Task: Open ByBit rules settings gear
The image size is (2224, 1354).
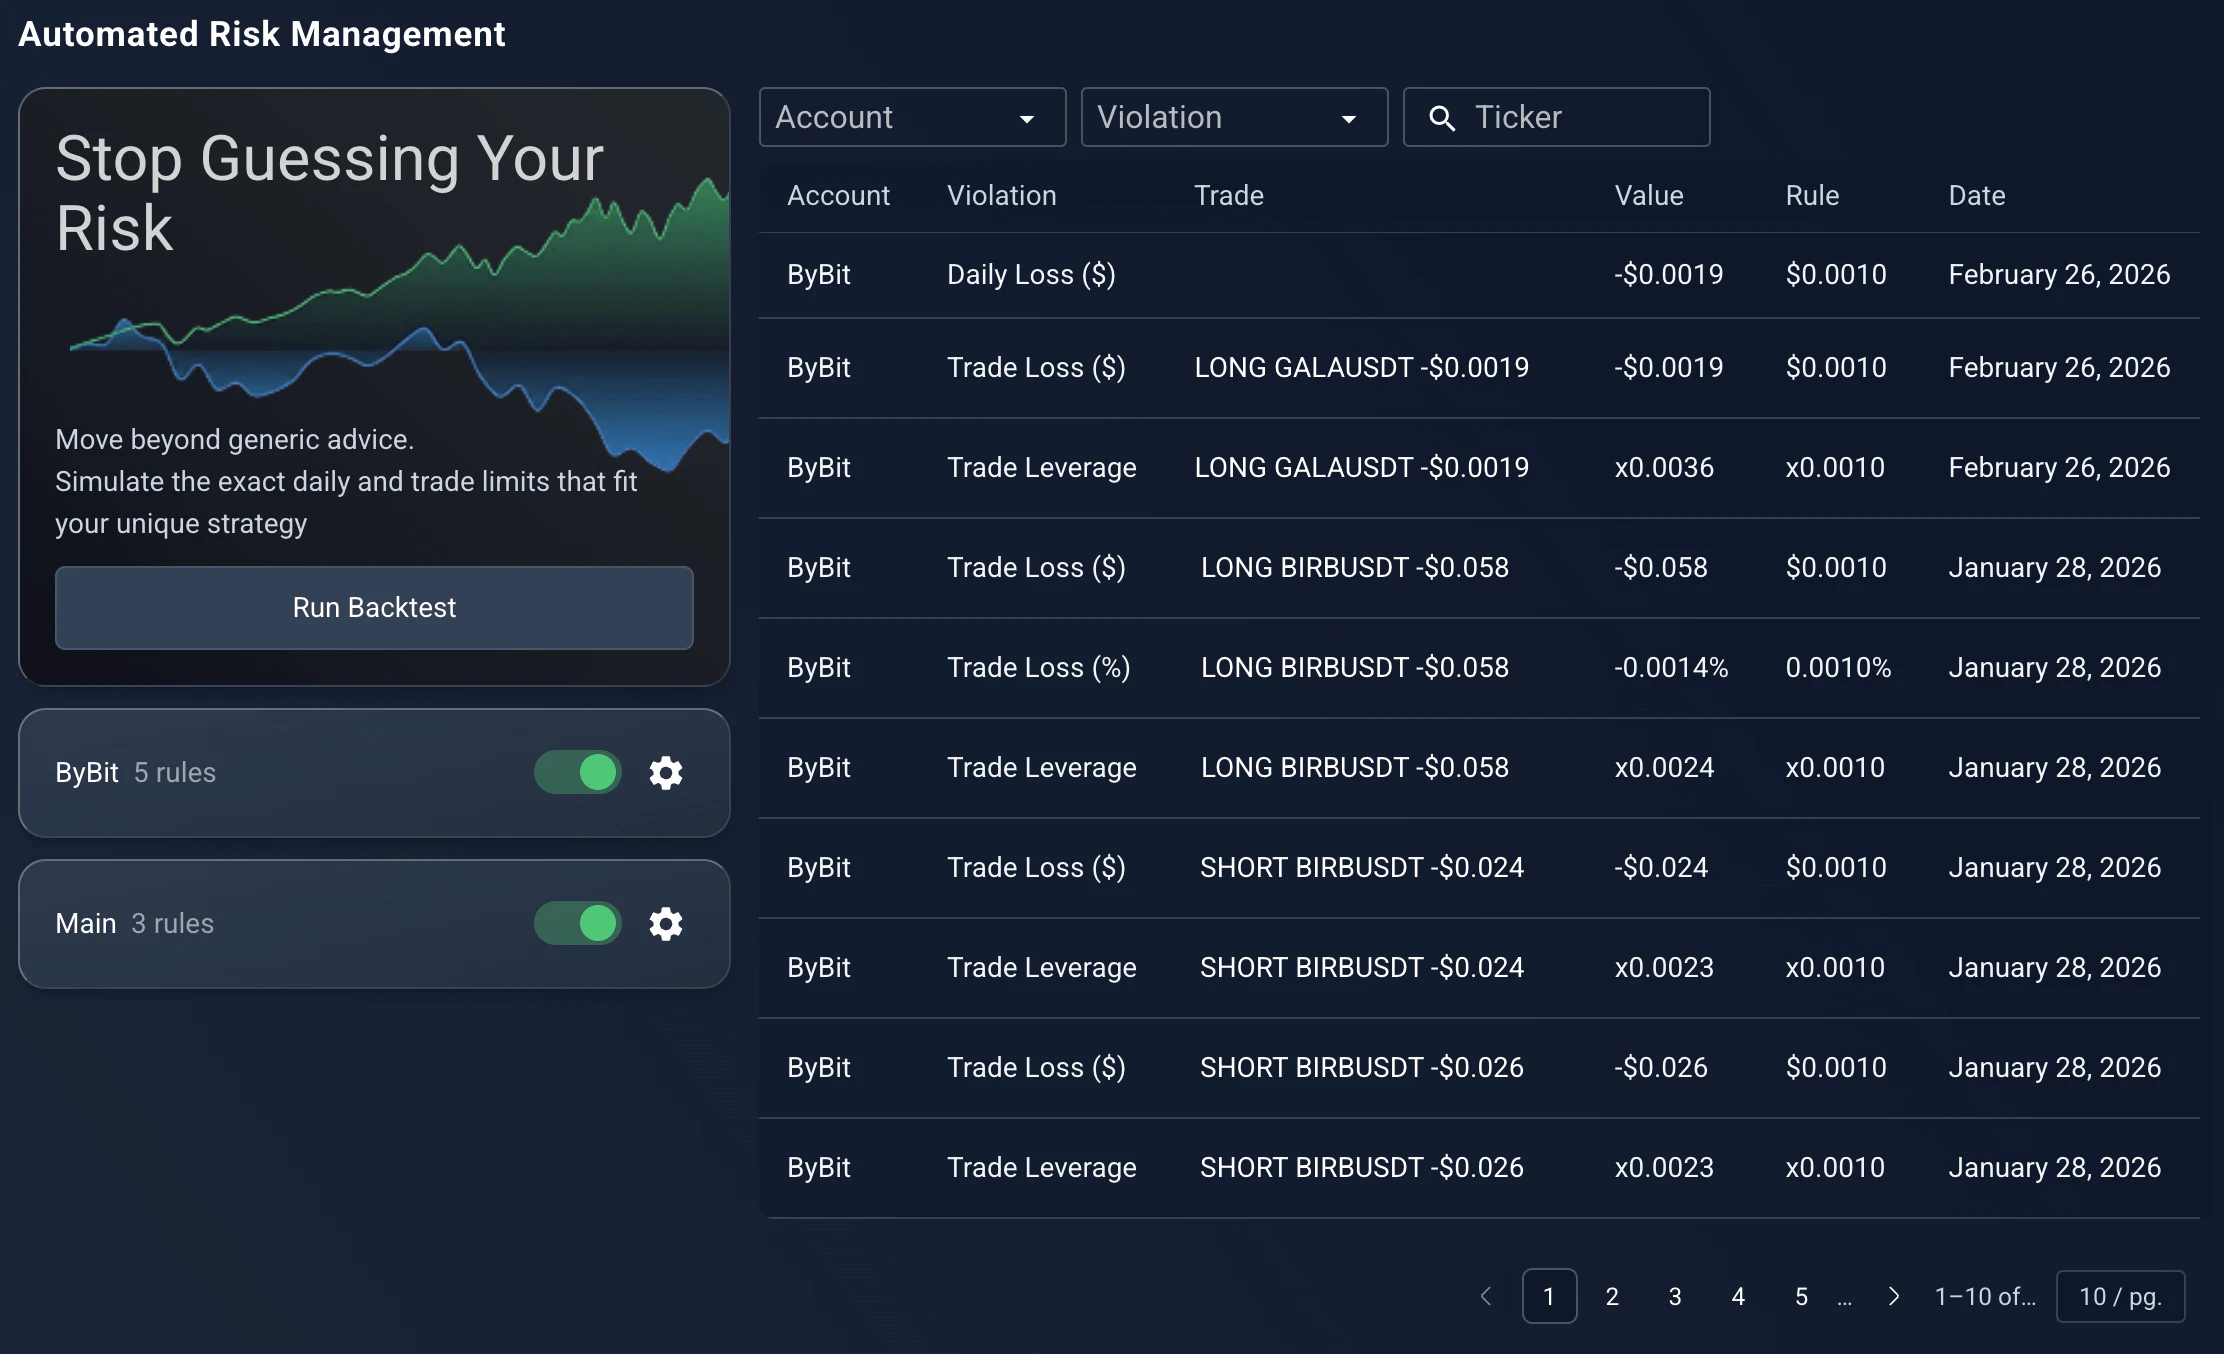Action: coord(666,773)
